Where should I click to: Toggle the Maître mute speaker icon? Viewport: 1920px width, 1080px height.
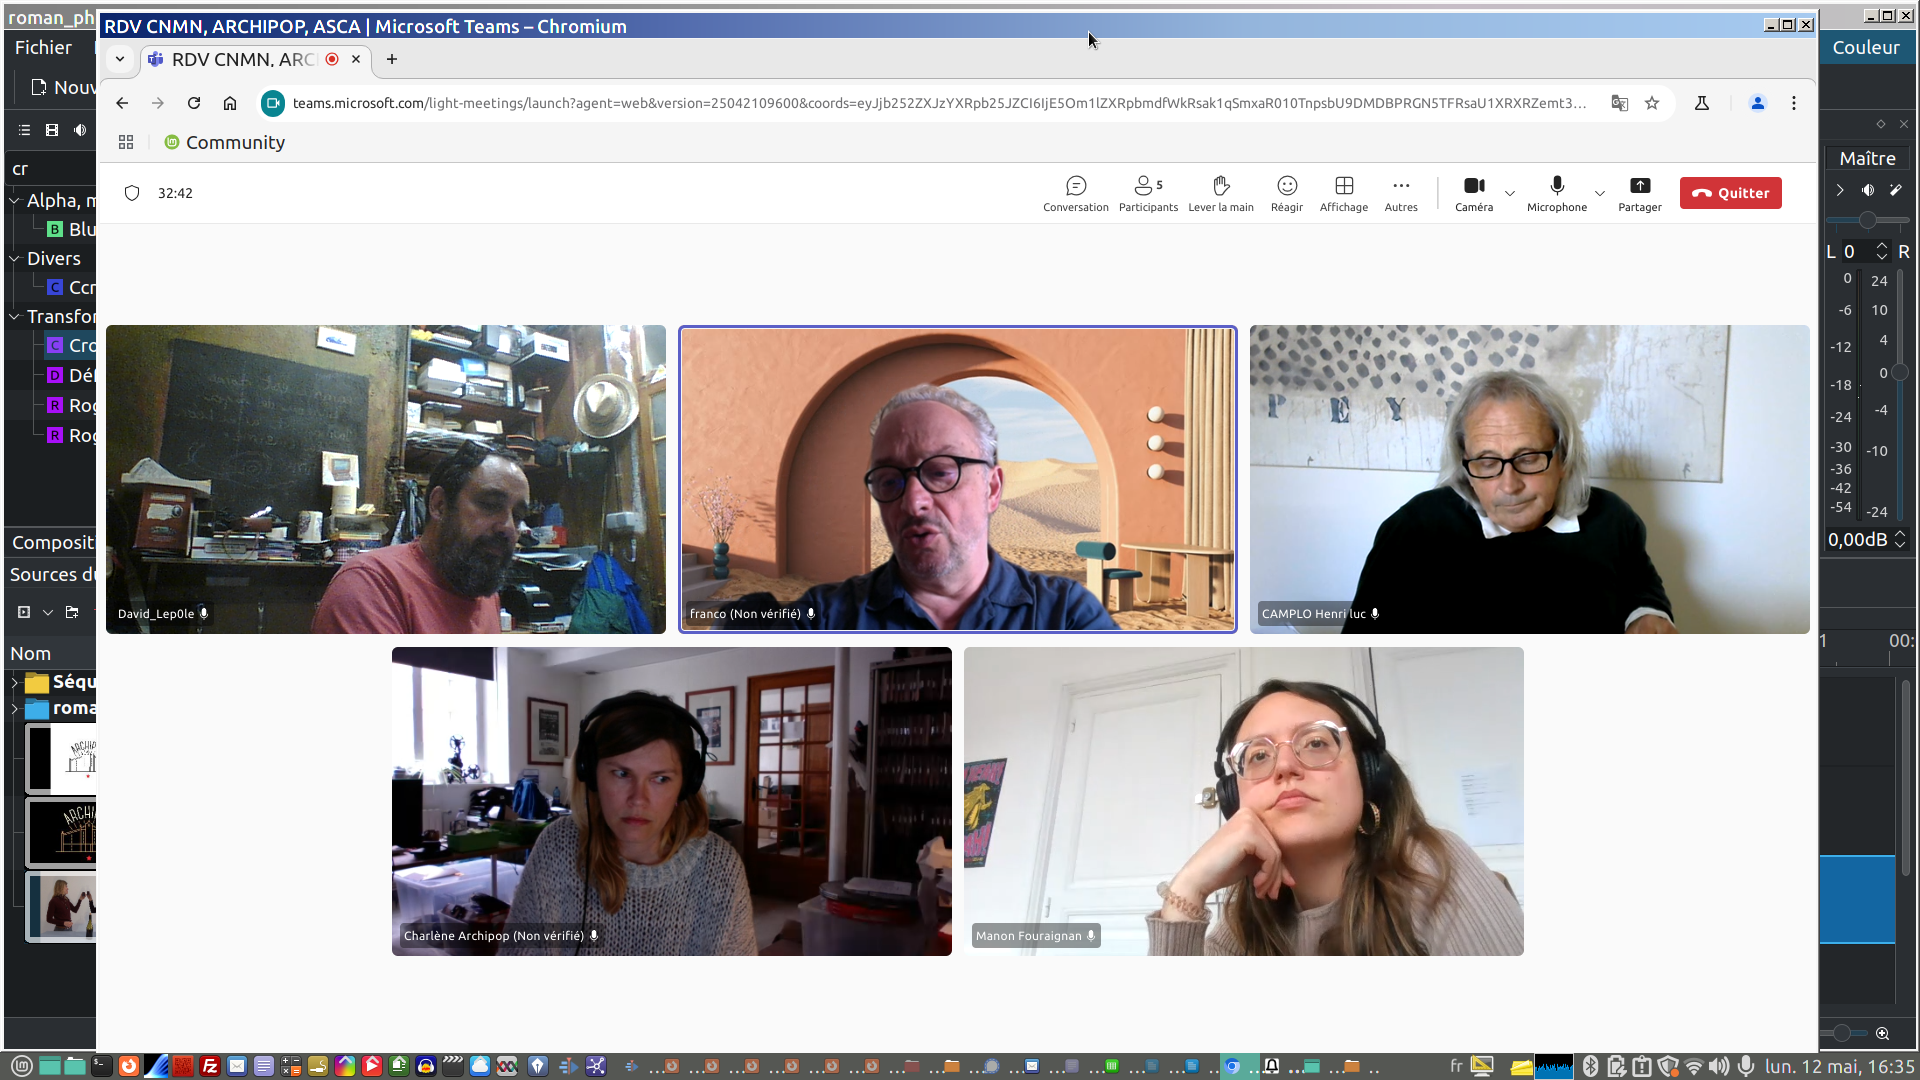[x=1867, y=190]
